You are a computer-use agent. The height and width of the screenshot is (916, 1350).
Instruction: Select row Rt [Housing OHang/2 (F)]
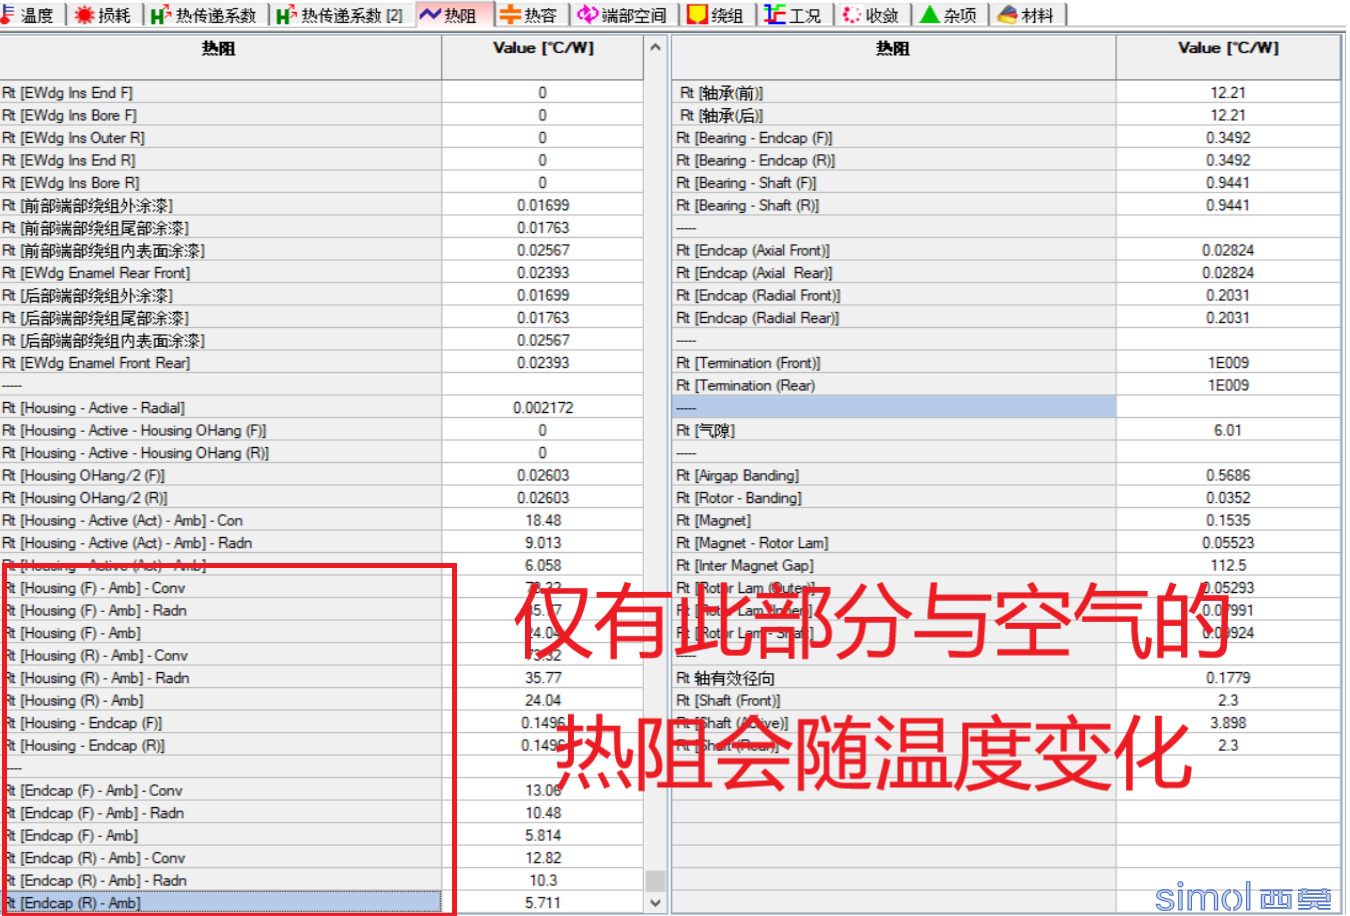[x=220, y=476]
